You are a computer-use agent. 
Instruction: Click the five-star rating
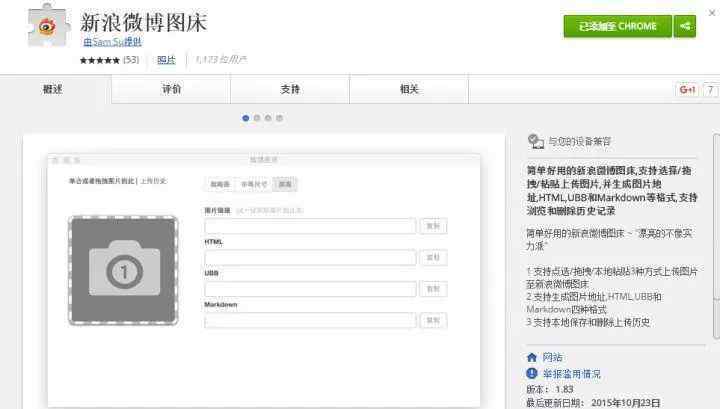pos(100,60)
